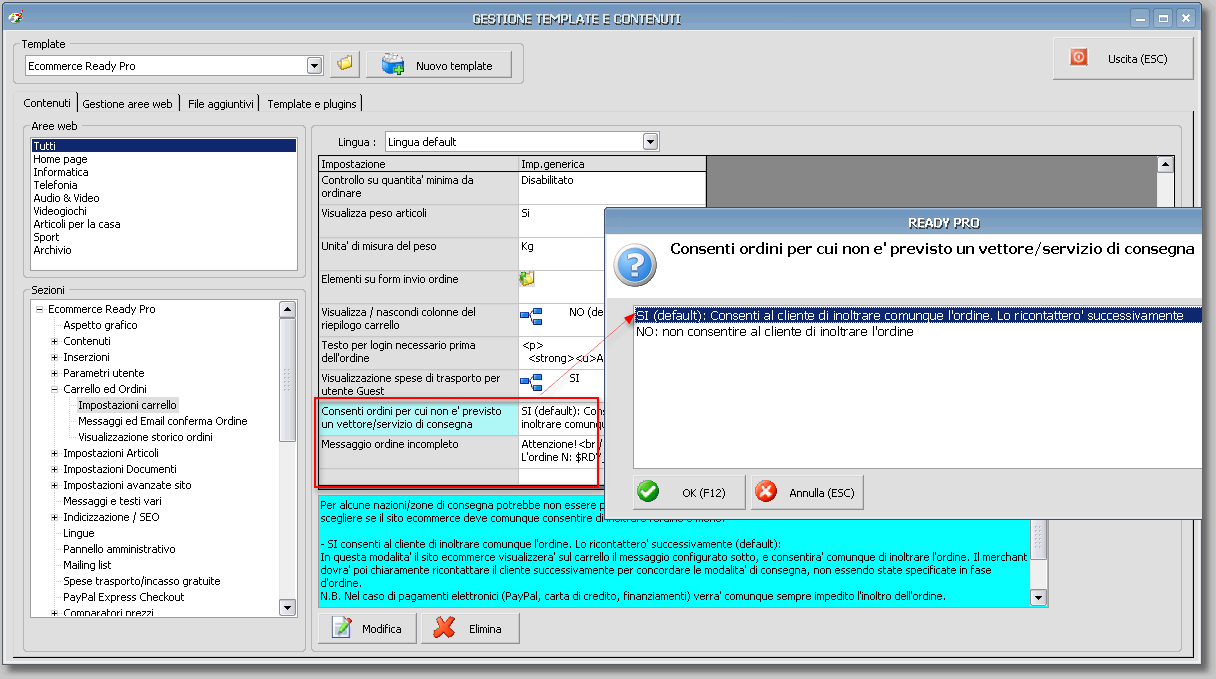Switch to the Gestione aree web tab
This screenshot has height=679, width=1216.
(127, 103)
